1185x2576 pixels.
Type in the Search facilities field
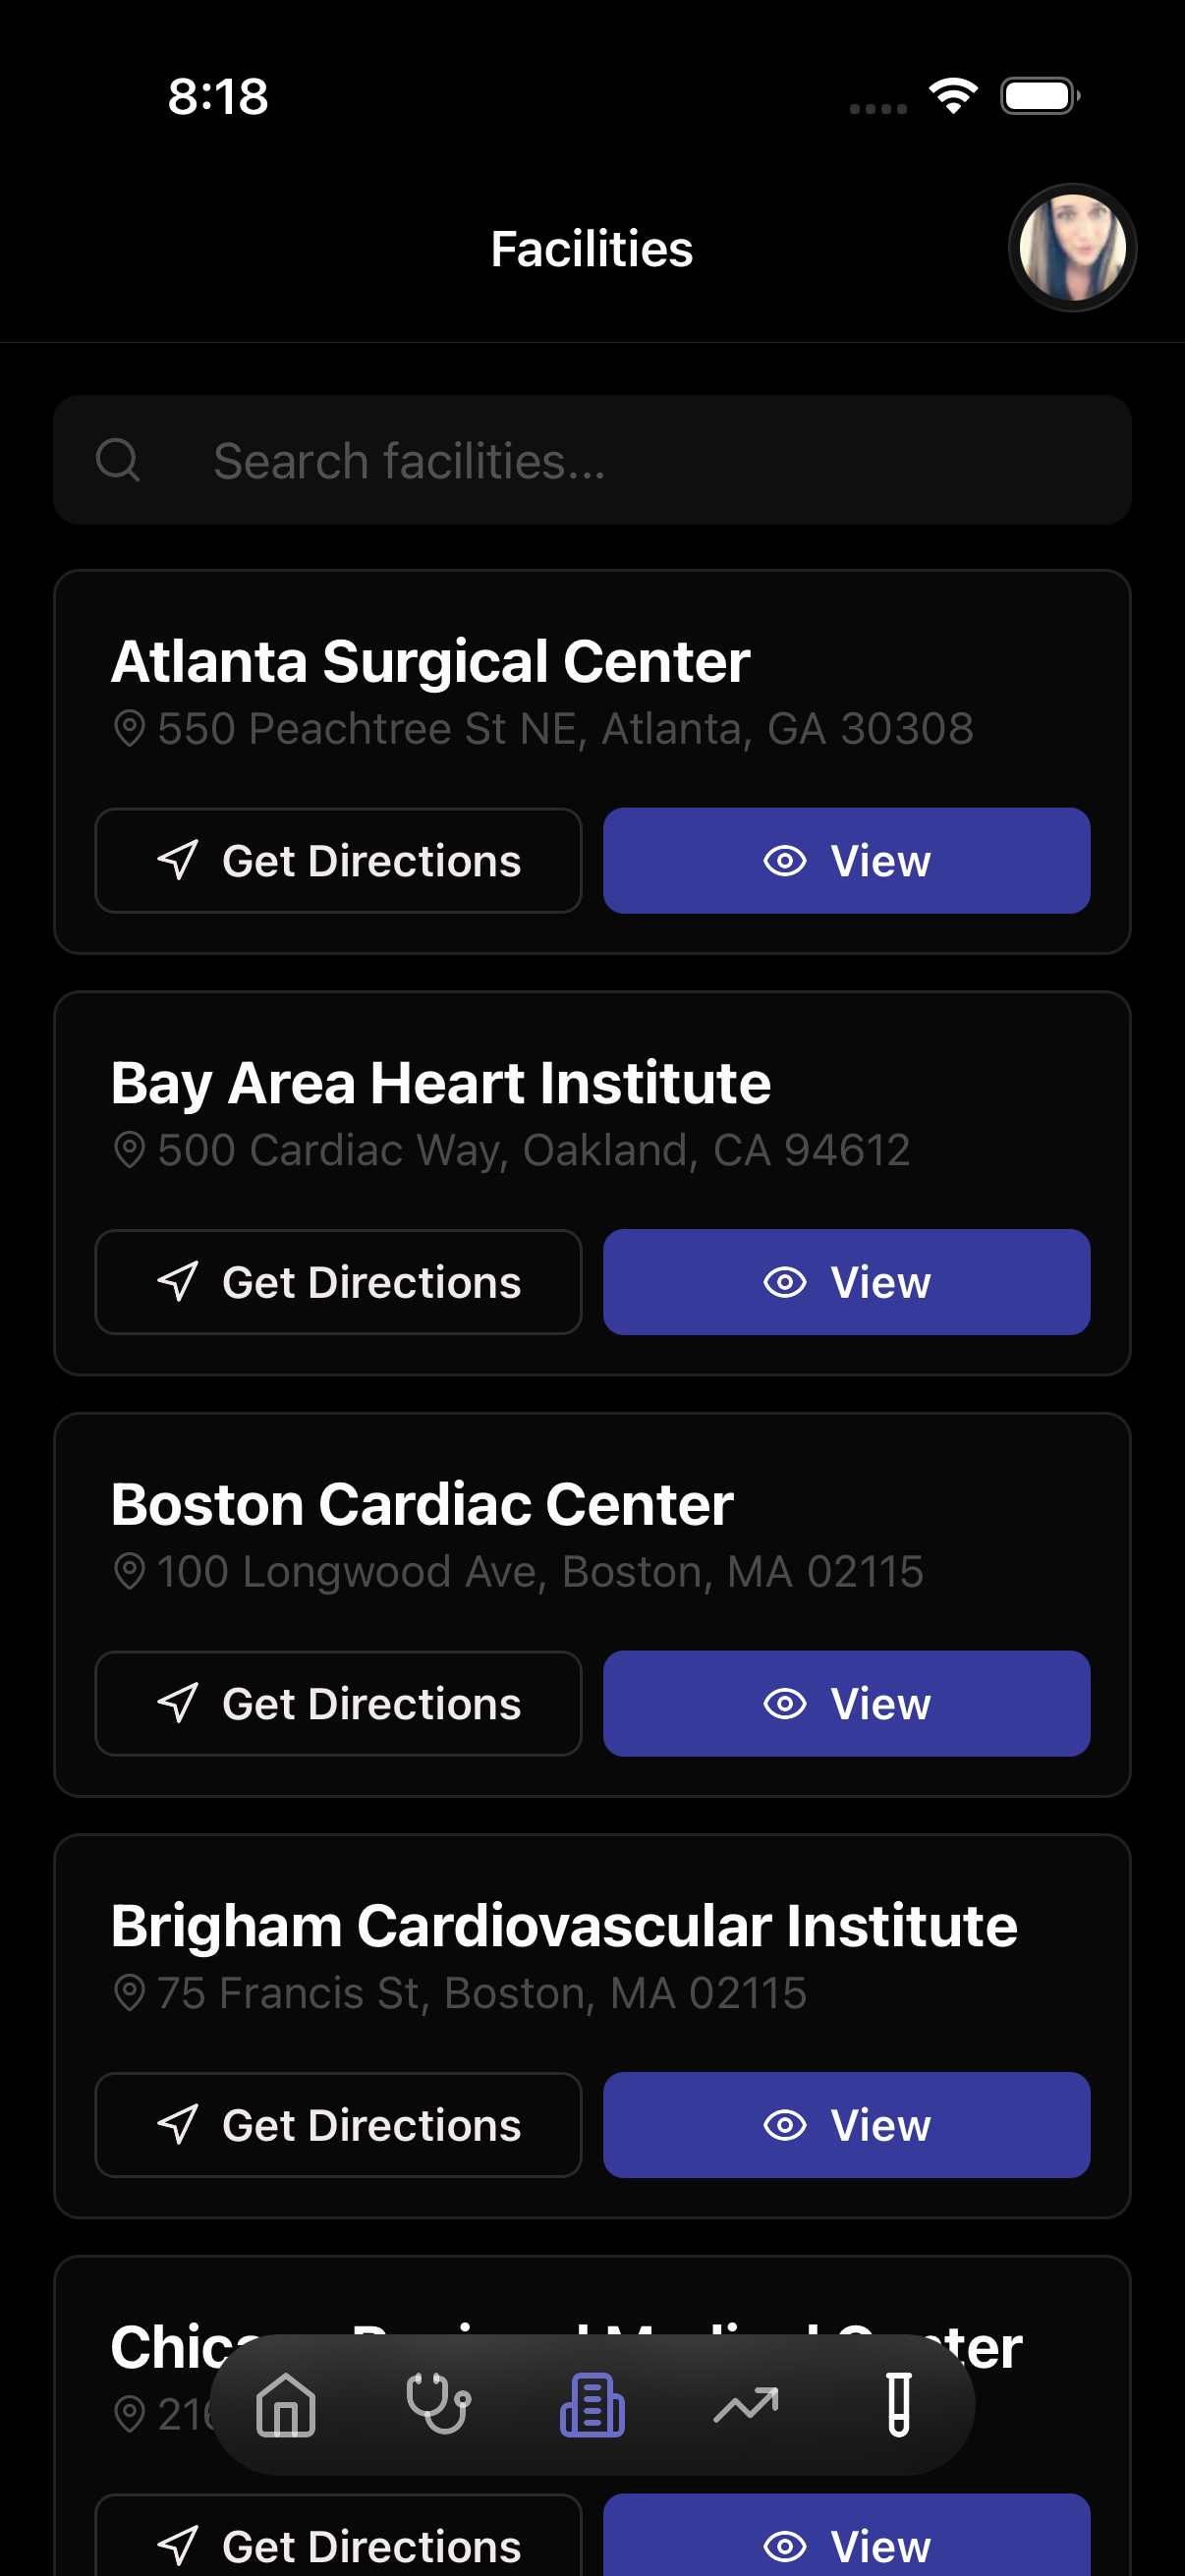point(640,460)
